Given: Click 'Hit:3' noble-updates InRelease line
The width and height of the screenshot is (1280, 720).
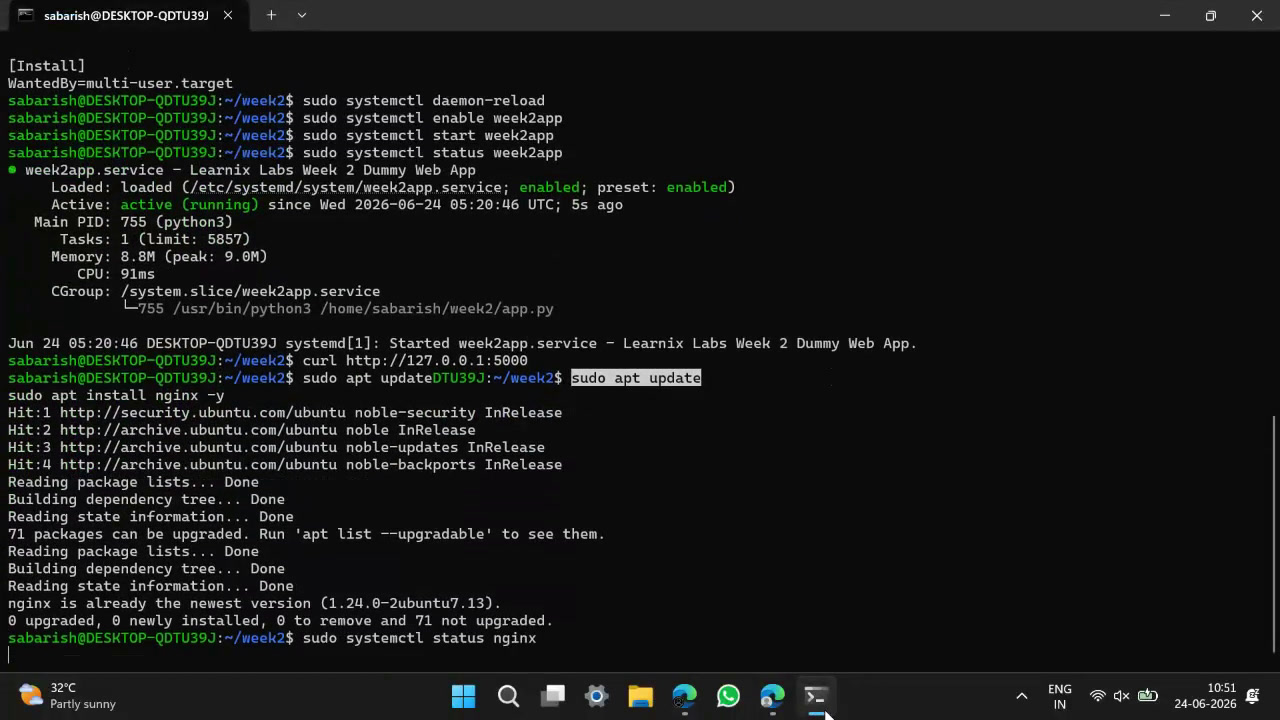Looking at the screenshot, I should [276, 447].
